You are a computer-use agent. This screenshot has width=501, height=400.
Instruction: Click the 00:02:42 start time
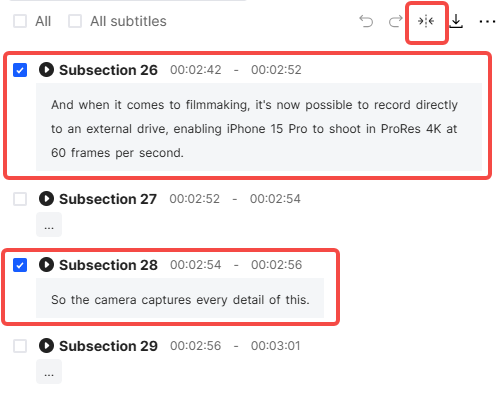click(x=196, y=70)
